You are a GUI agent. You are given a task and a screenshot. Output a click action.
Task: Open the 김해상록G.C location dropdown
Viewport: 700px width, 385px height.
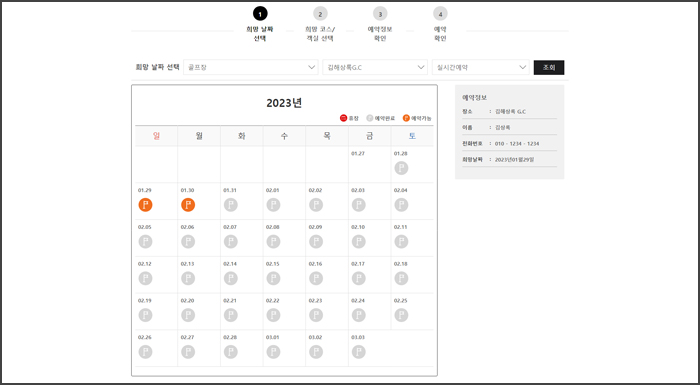375,67
